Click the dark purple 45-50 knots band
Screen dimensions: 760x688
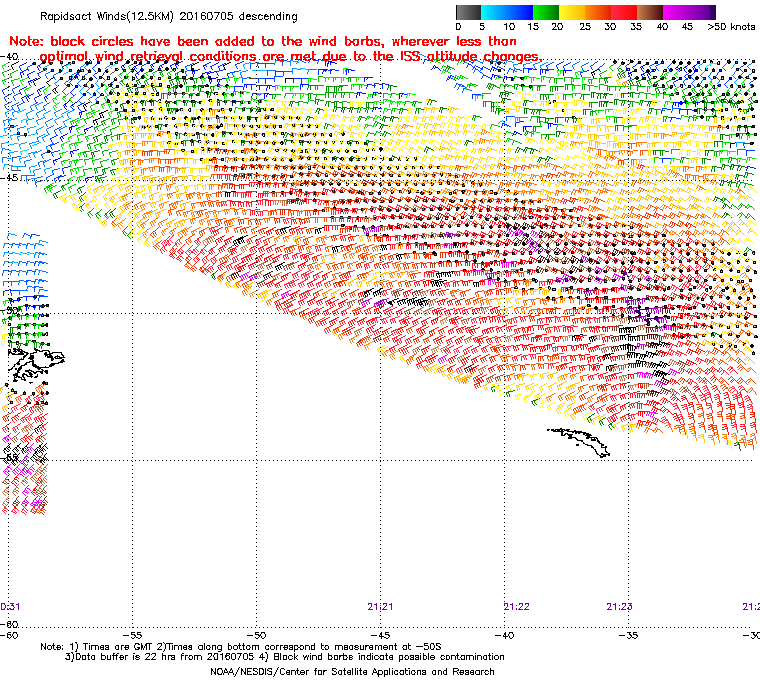click(703, 12)
